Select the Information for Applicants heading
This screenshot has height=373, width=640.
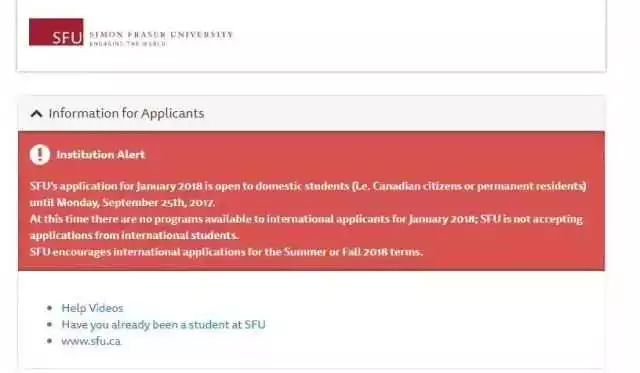126,113
